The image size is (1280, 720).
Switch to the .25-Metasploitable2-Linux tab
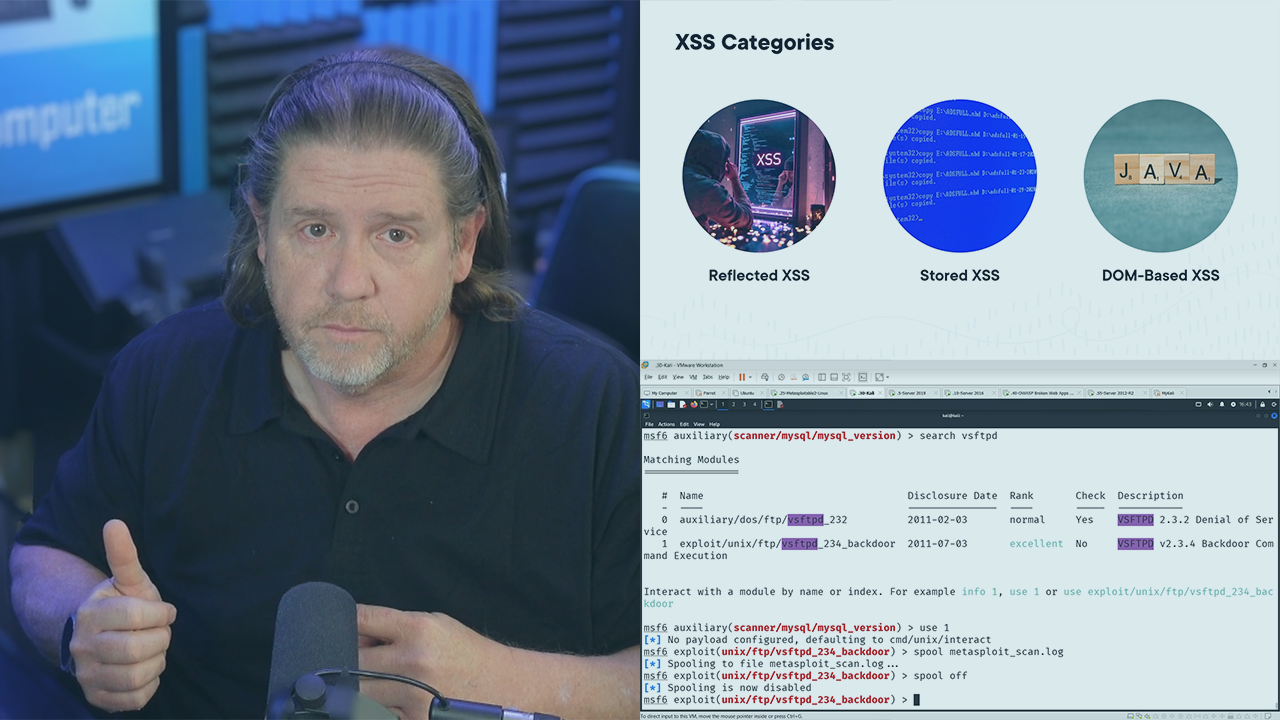(803, 393)
